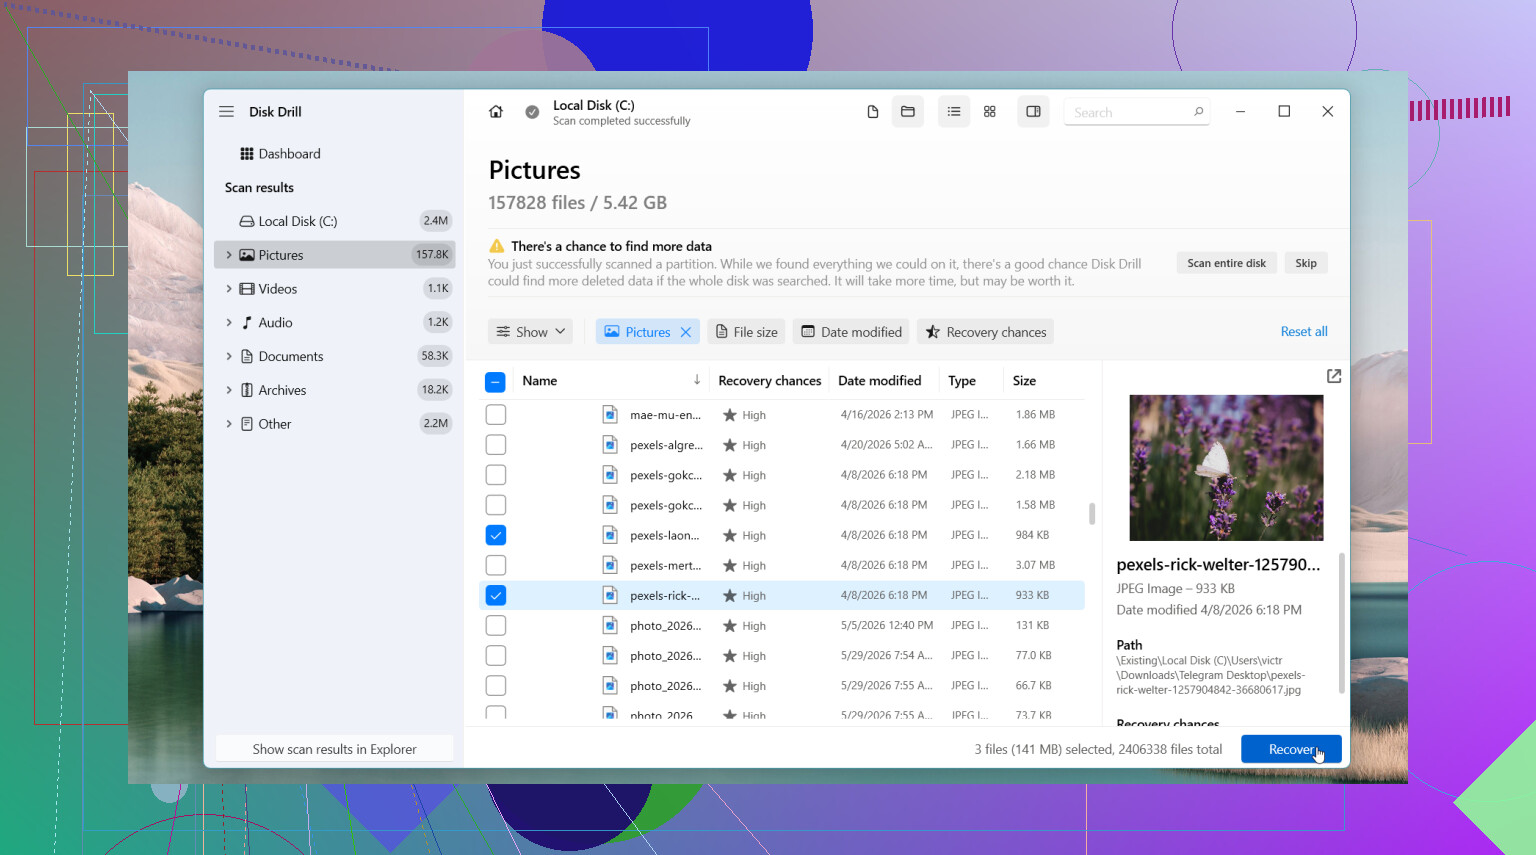The width and height of the screenshot is (1536, 855).
Task: Check the pexels-algre... file checkbox
Action: pos(495,445)
